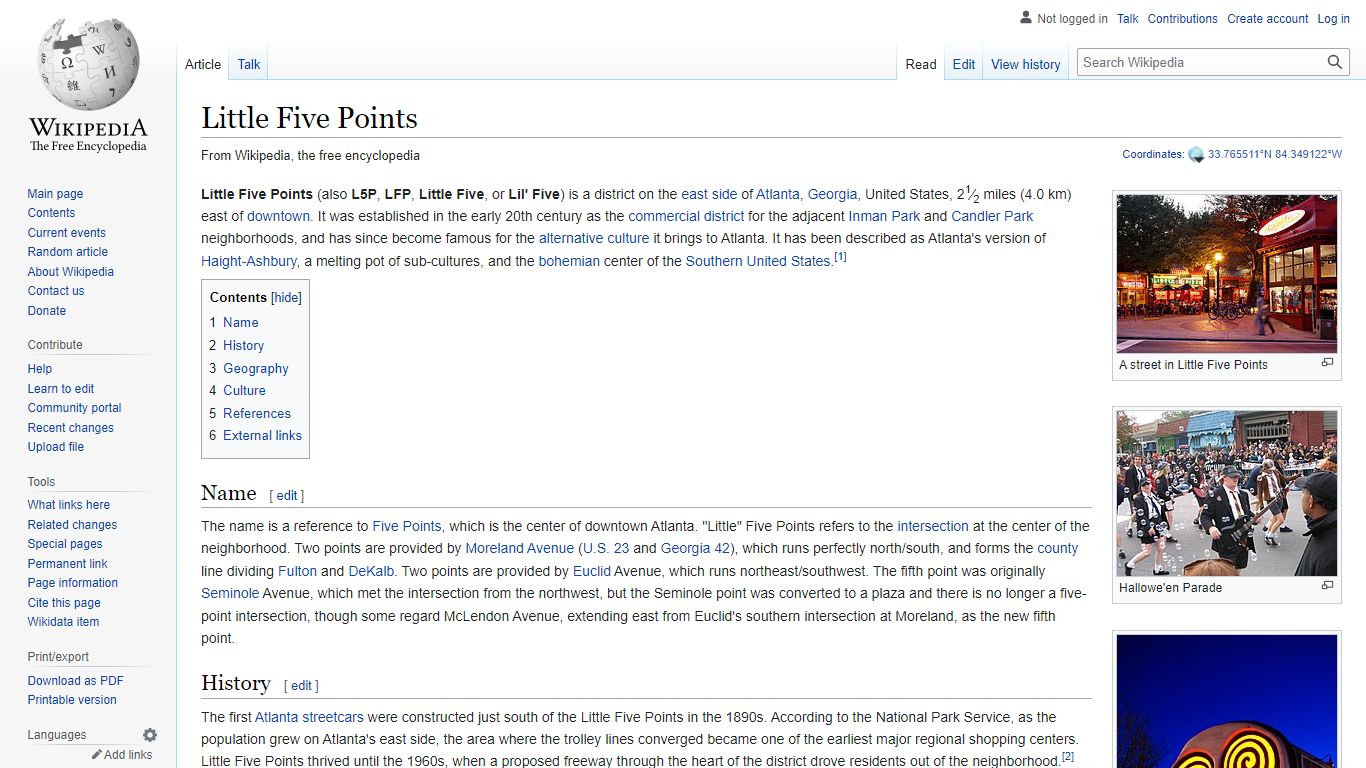This screenshot has height=768, width=1366.
Task: Click Cite this page
Action: point(64,602)
